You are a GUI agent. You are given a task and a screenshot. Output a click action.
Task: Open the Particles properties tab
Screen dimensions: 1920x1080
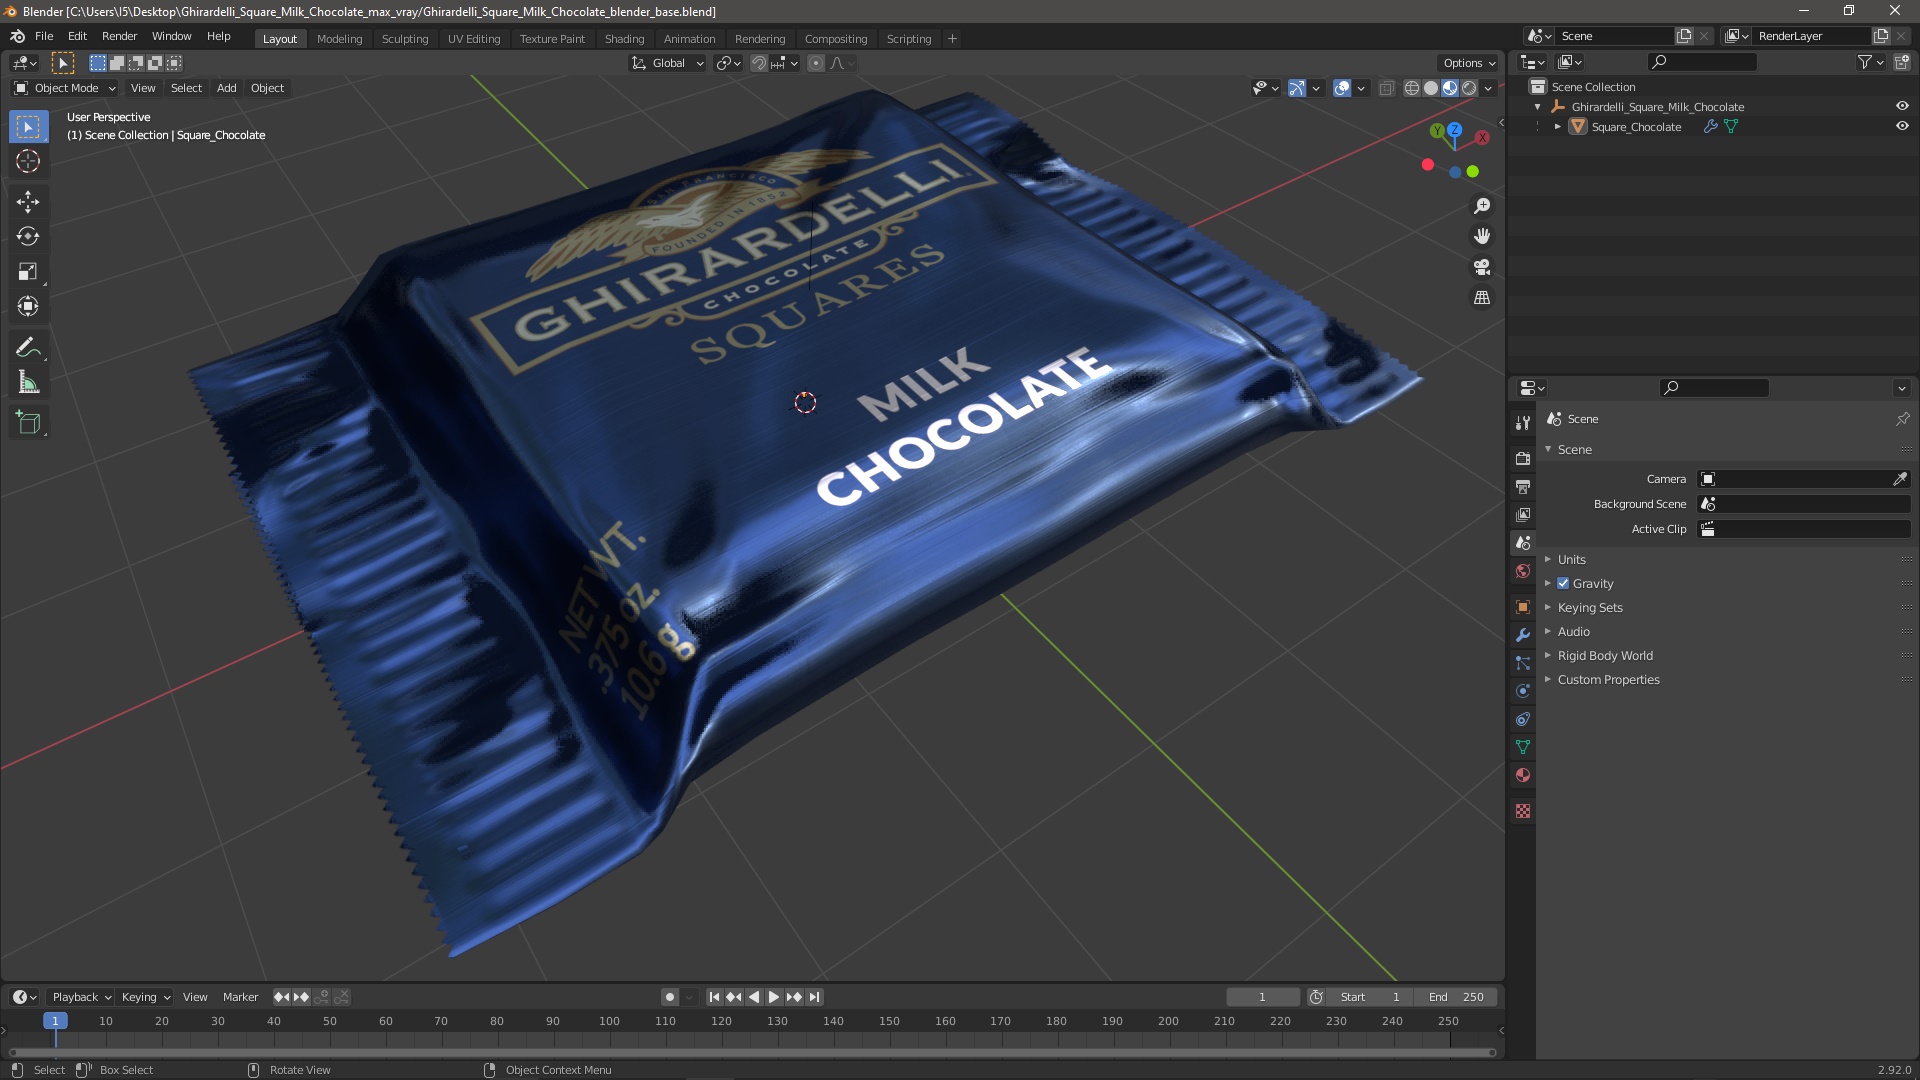click(x=1523, y=663)
